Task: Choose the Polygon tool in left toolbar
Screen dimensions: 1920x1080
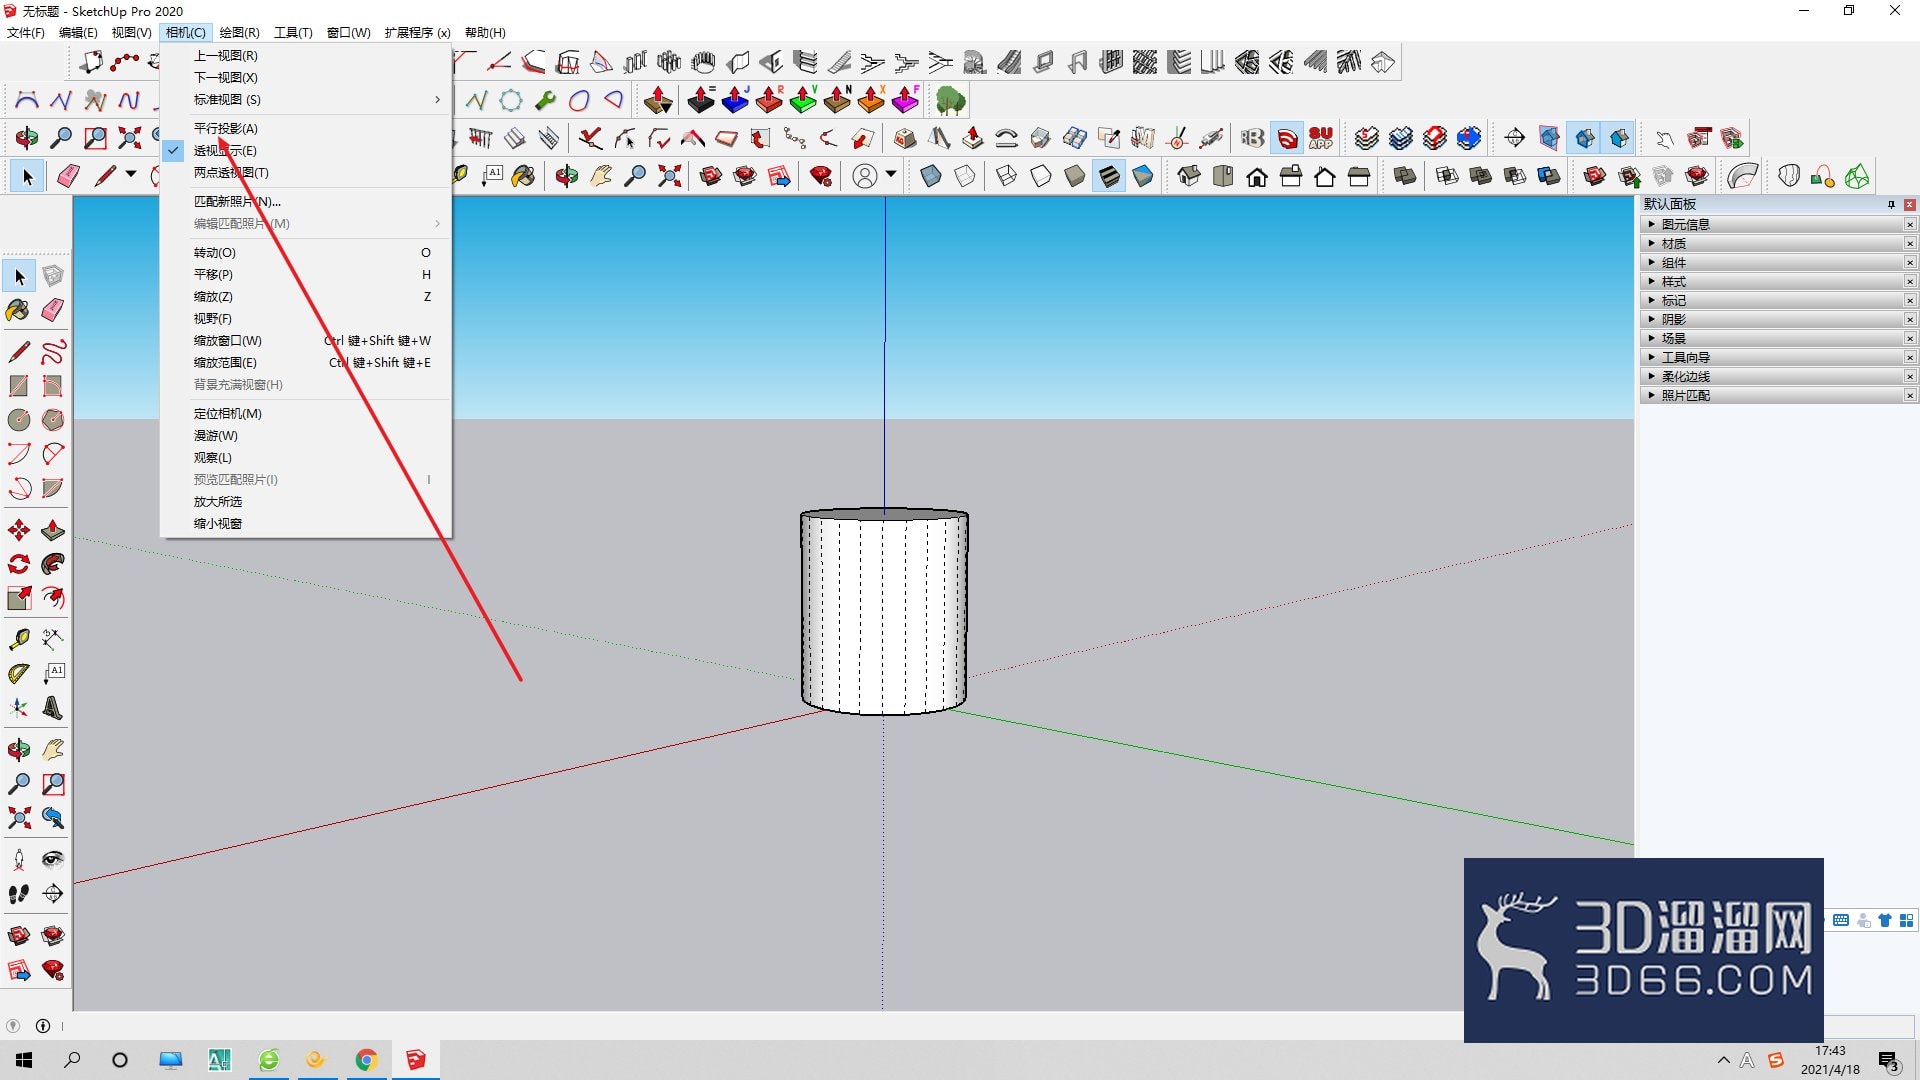Action: [x=53, y=420]
